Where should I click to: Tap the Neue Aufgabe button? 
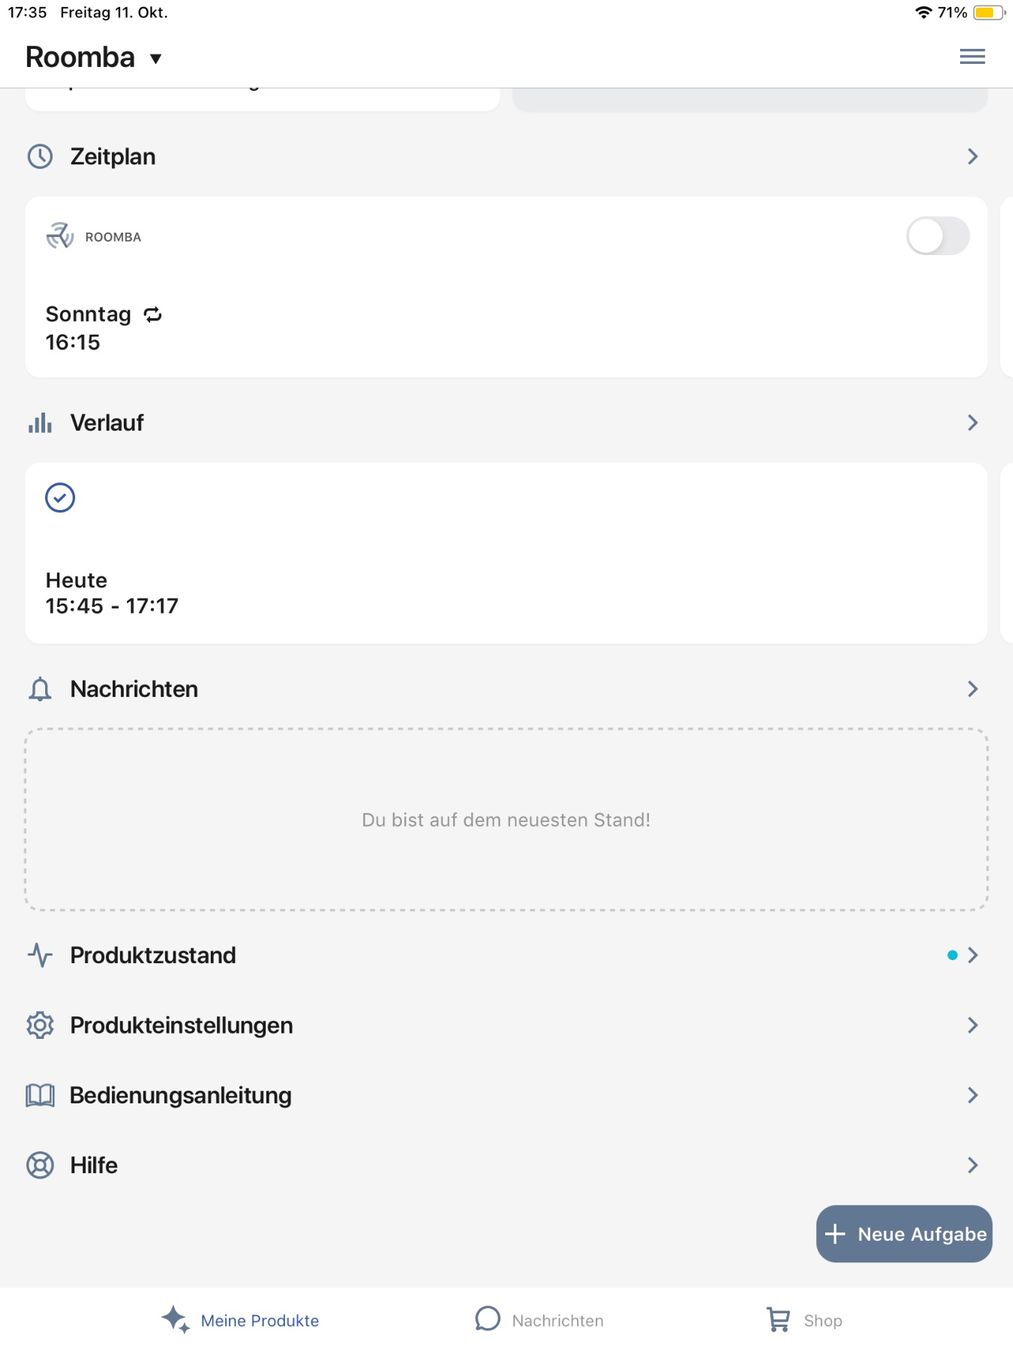[904, 1234]
